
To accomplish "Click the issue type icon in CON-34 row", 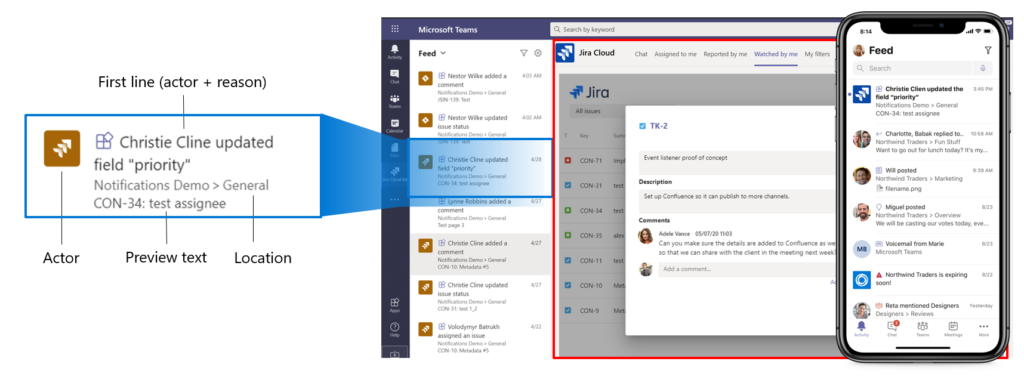I will point(568,210).
